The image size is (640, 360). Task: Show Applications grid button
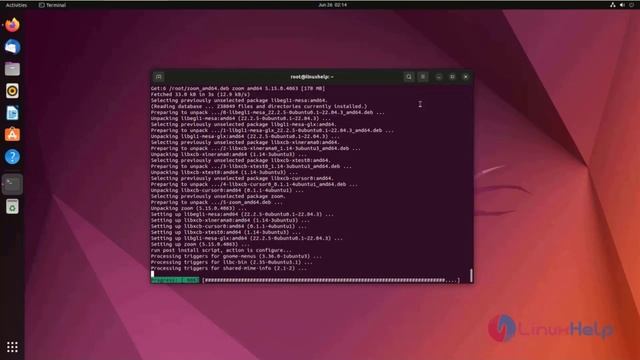pyautogui.click(x=12, y=347)
